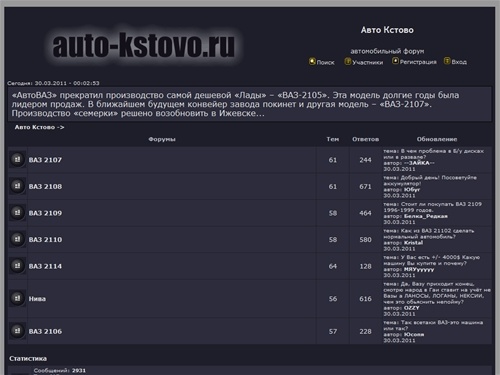This screenshot has height=375, width=500.
Task: Click the 464 replies count for ВАЗ 2109
Action: 366,213
